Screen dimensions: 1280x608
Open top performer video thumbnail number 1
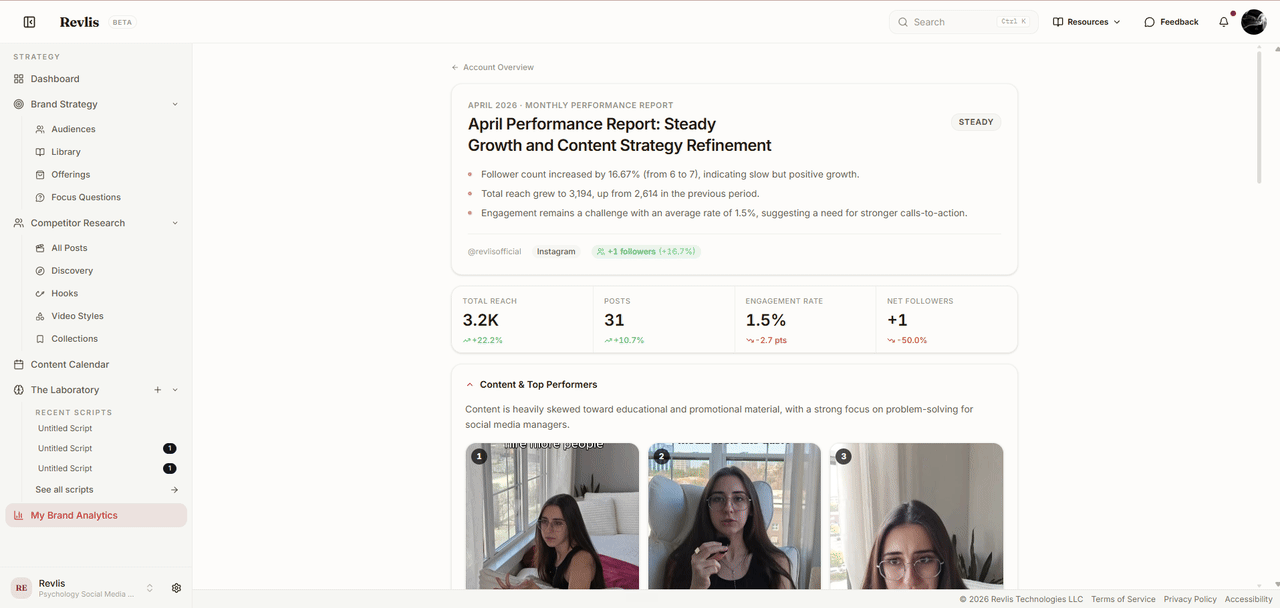[x=552, y=516]
